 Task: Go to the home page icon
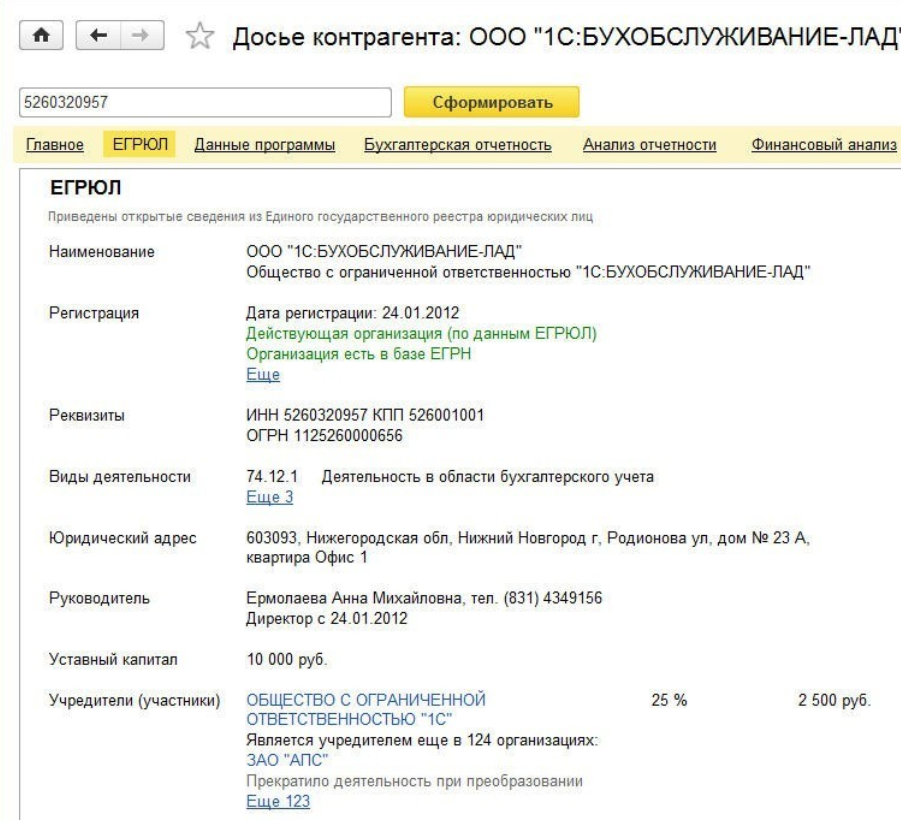point(41,36)
